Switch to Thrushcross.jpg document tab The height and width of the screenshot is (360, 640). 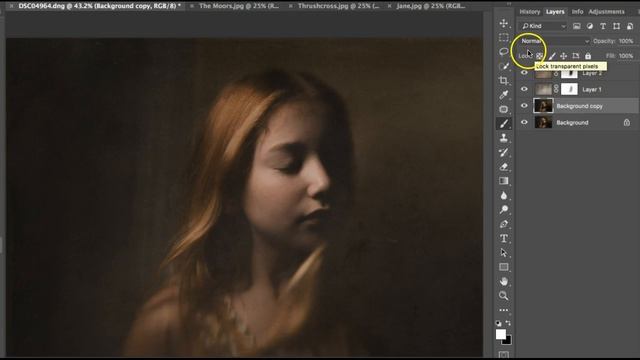[338, 6]
